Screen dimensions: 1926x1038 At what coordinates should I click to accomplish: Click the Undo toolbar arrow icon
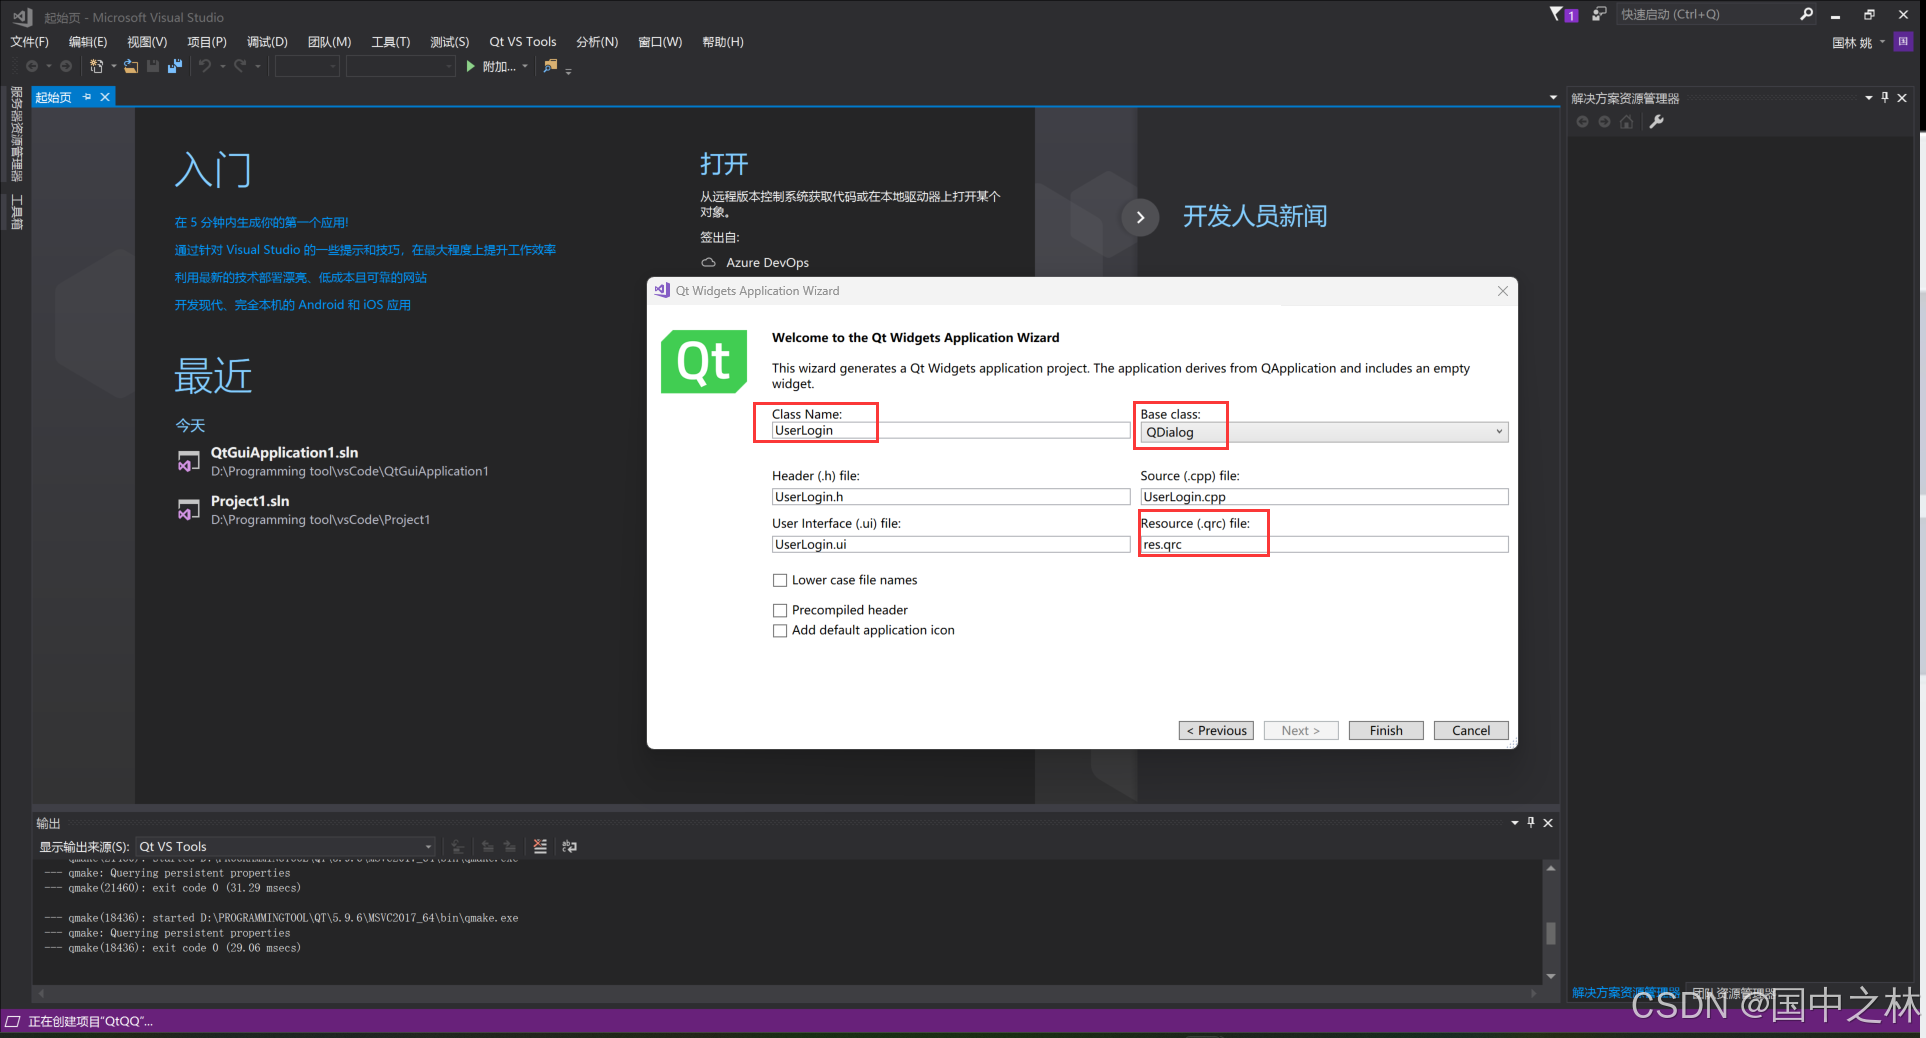(x=204, y=66)
